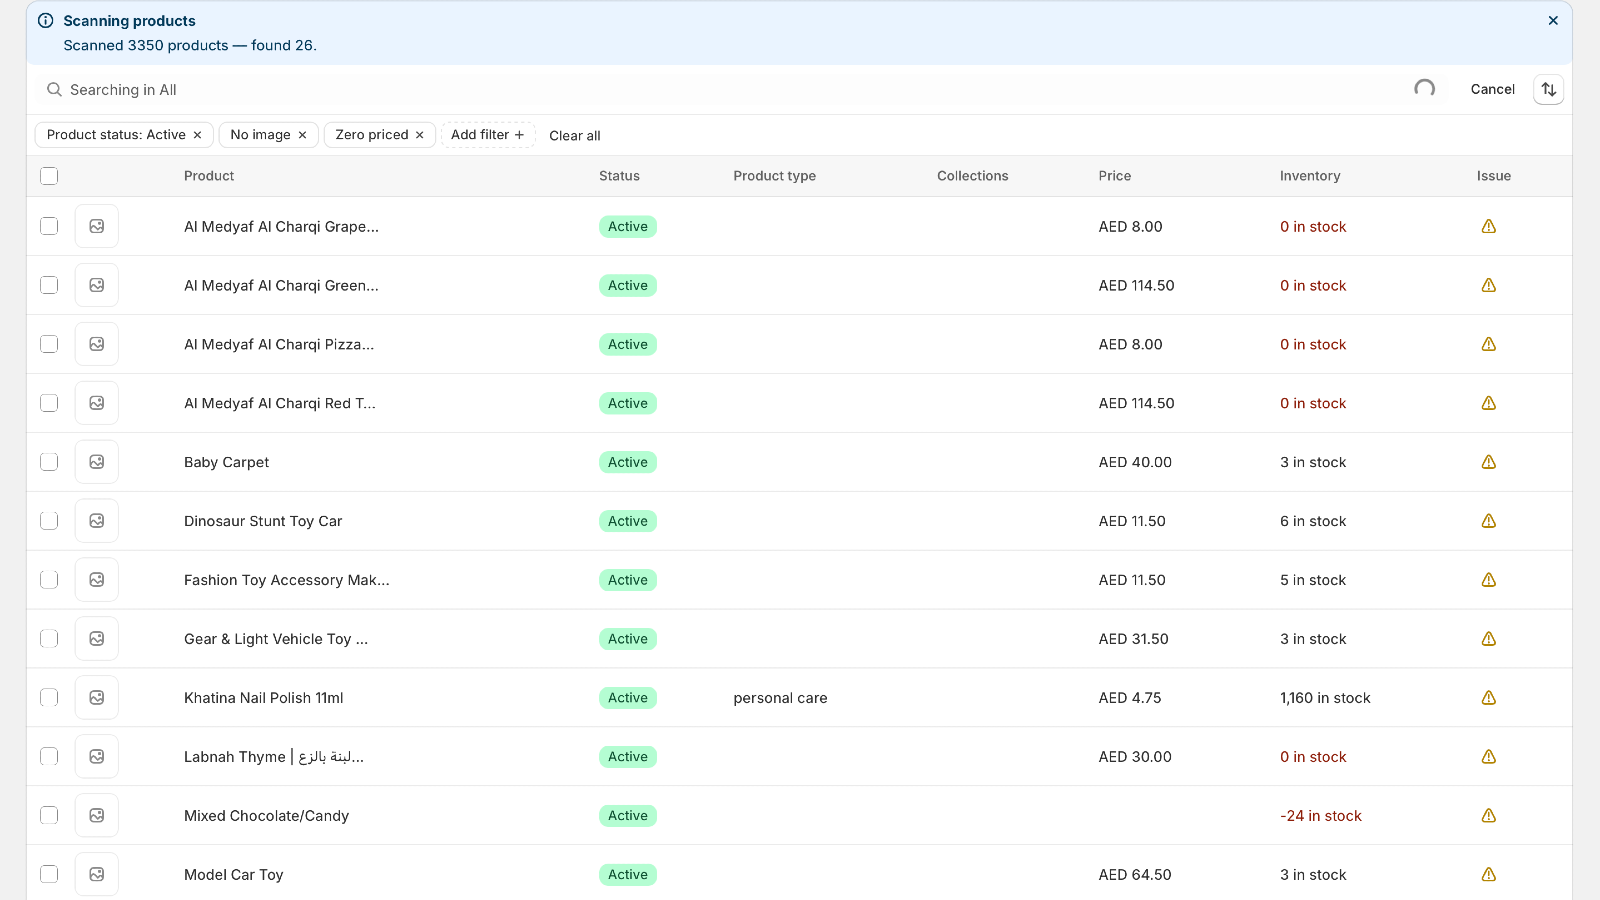
Task: Open the Zero priced filter chip
Action: pos(371,134)
